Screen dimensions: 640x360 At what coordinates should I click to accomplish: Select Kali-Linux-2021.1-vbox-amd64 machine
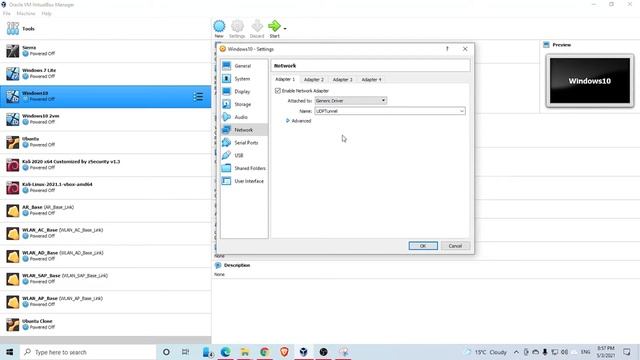pos(105,188)
